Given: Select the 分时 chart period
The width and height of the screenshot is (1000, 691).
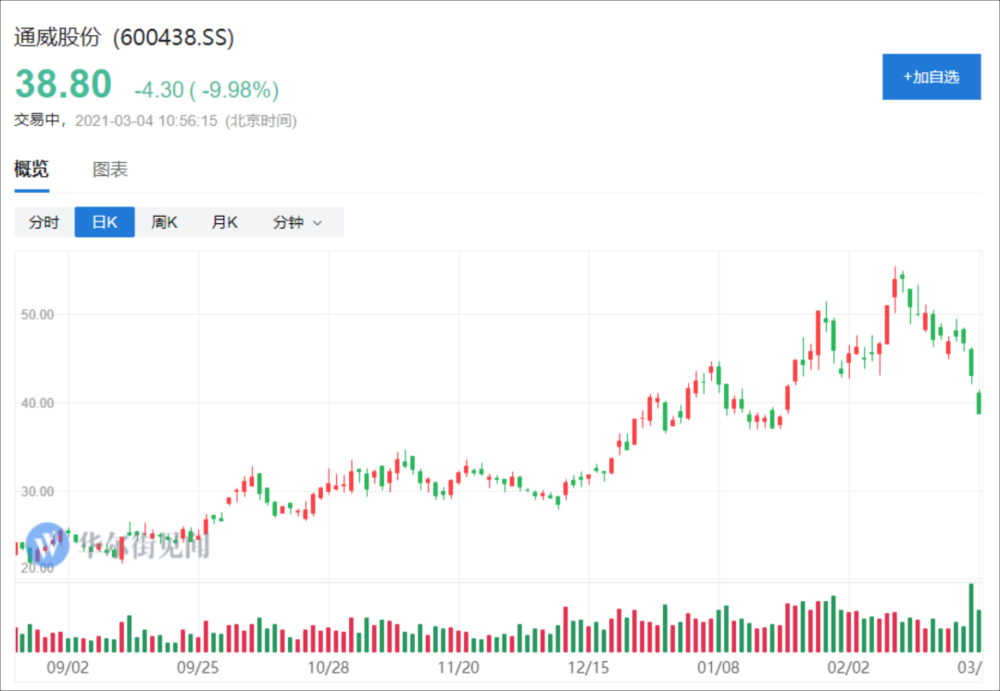Looking at the screenshot, I should tap(44, 222).
